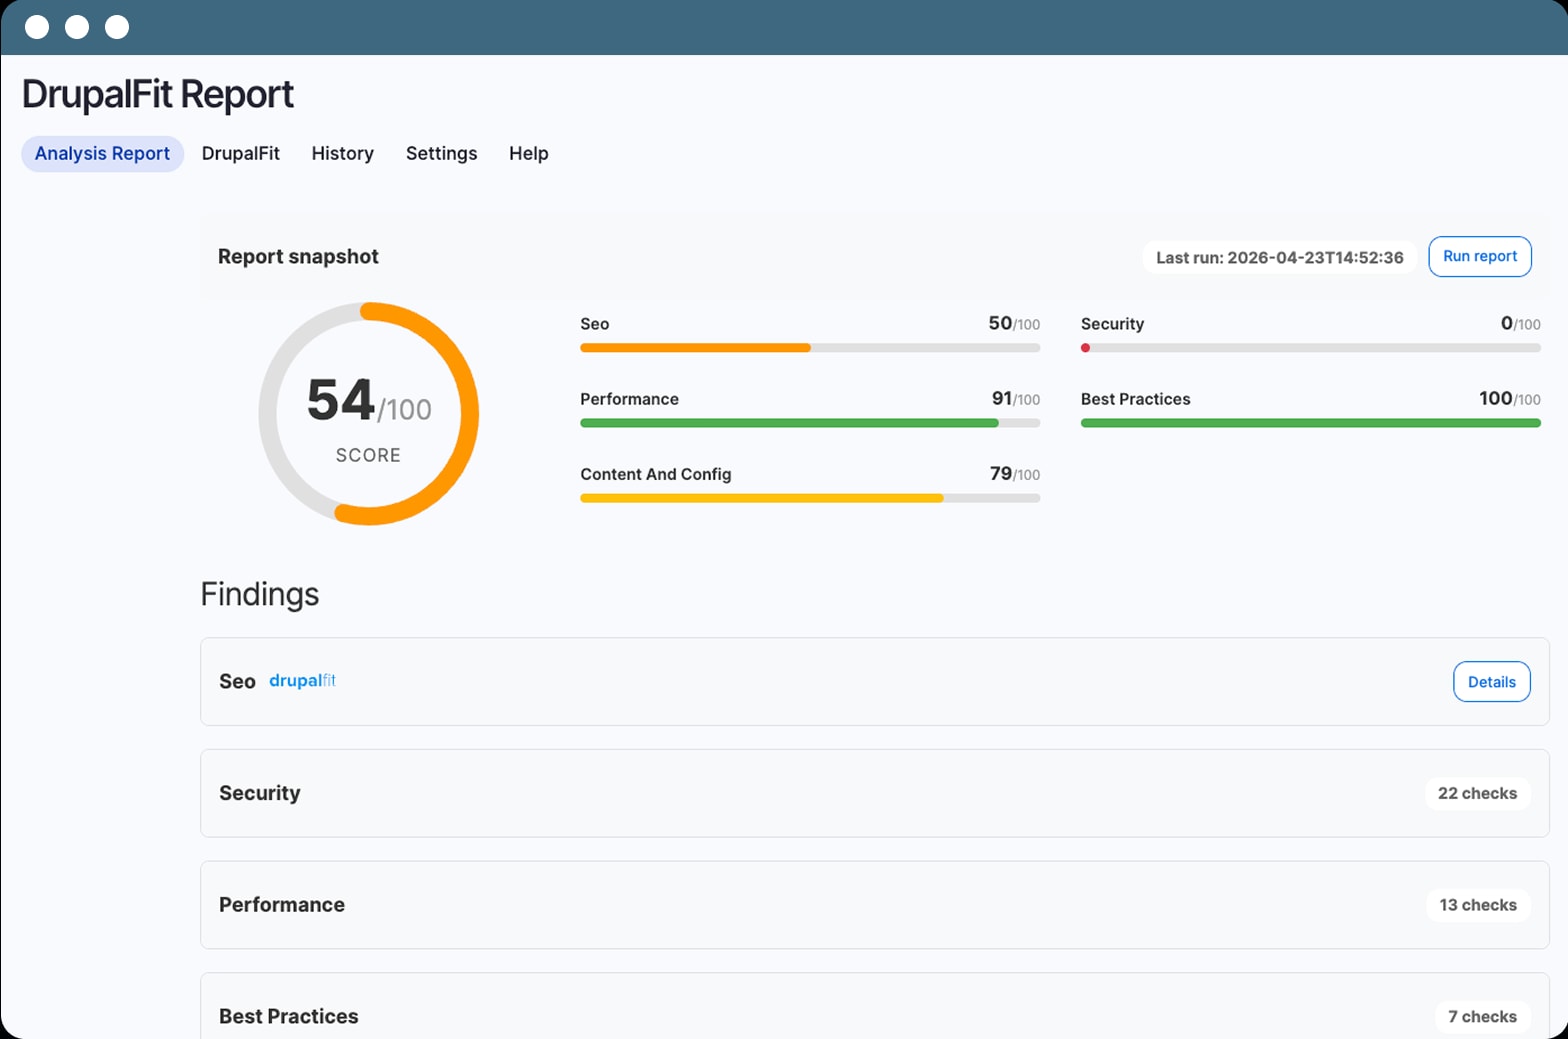Click the 13 checks badge
The width and height of the screenshot is (1568, 1039).
click(1477, 905)
